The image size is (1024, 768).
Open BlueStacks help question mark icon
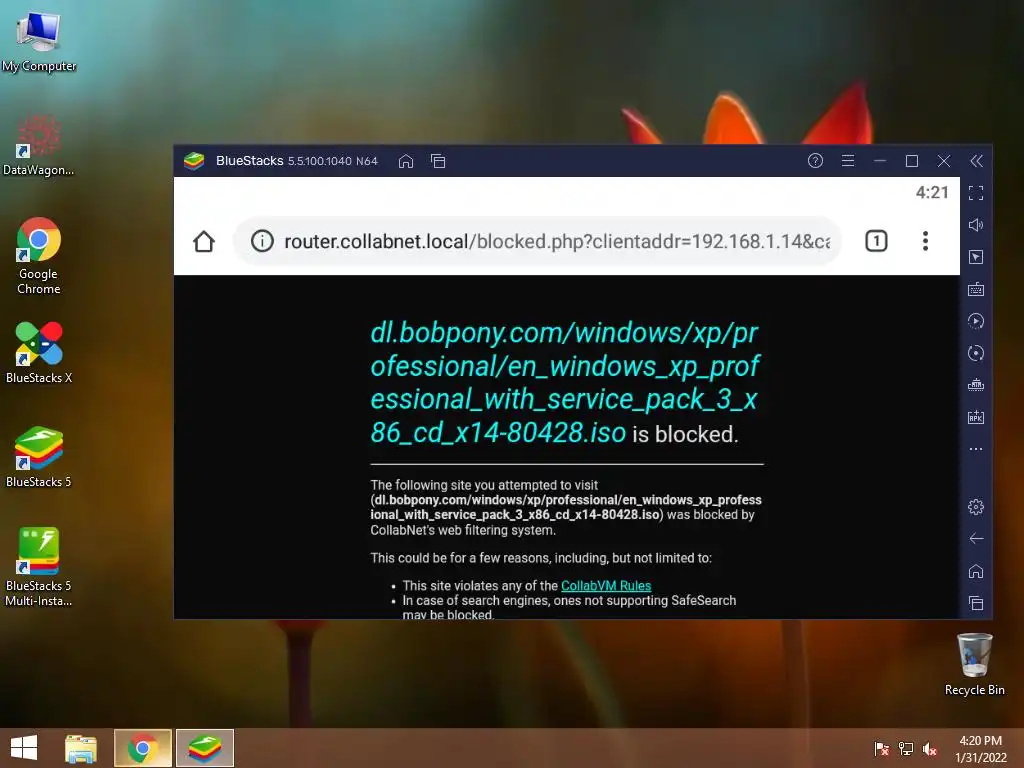815,161
